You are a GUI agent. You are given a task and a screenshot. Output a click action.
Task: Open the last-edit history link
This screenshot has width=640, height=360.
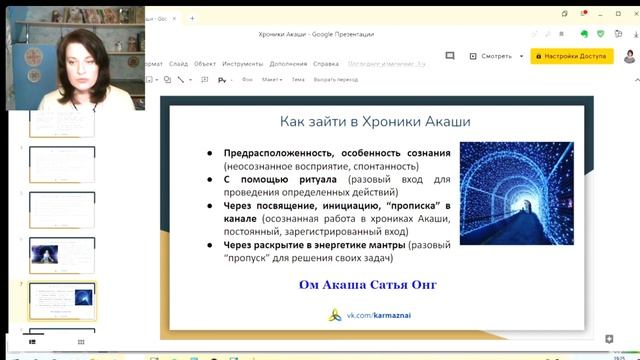pos(387,64)
